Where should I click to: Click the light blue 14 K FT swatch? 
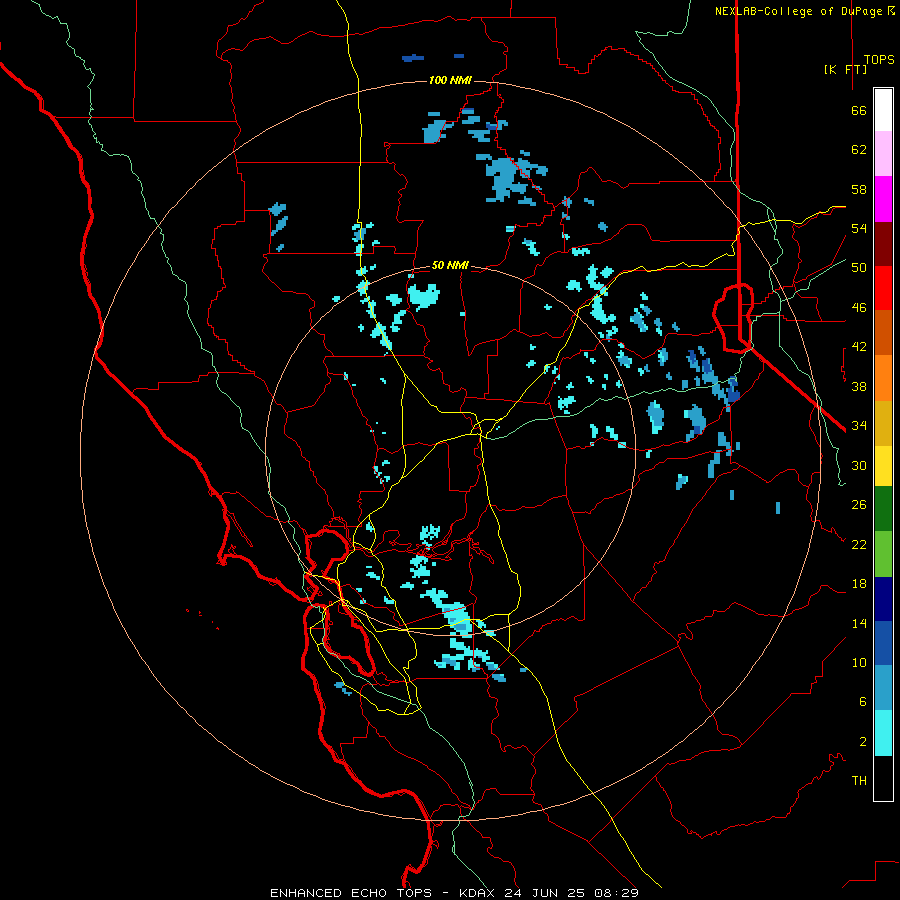883,688
